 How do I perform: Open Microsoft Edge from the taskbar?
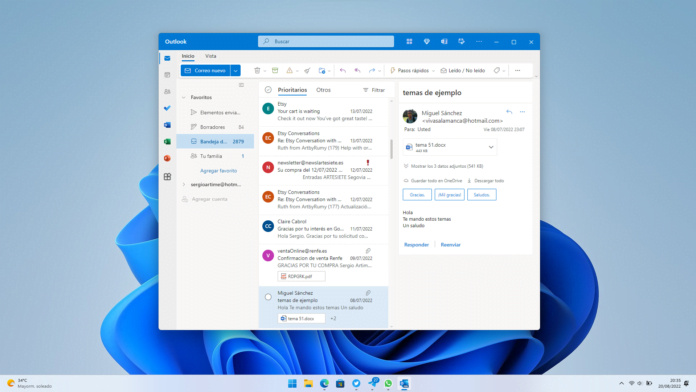324,384
